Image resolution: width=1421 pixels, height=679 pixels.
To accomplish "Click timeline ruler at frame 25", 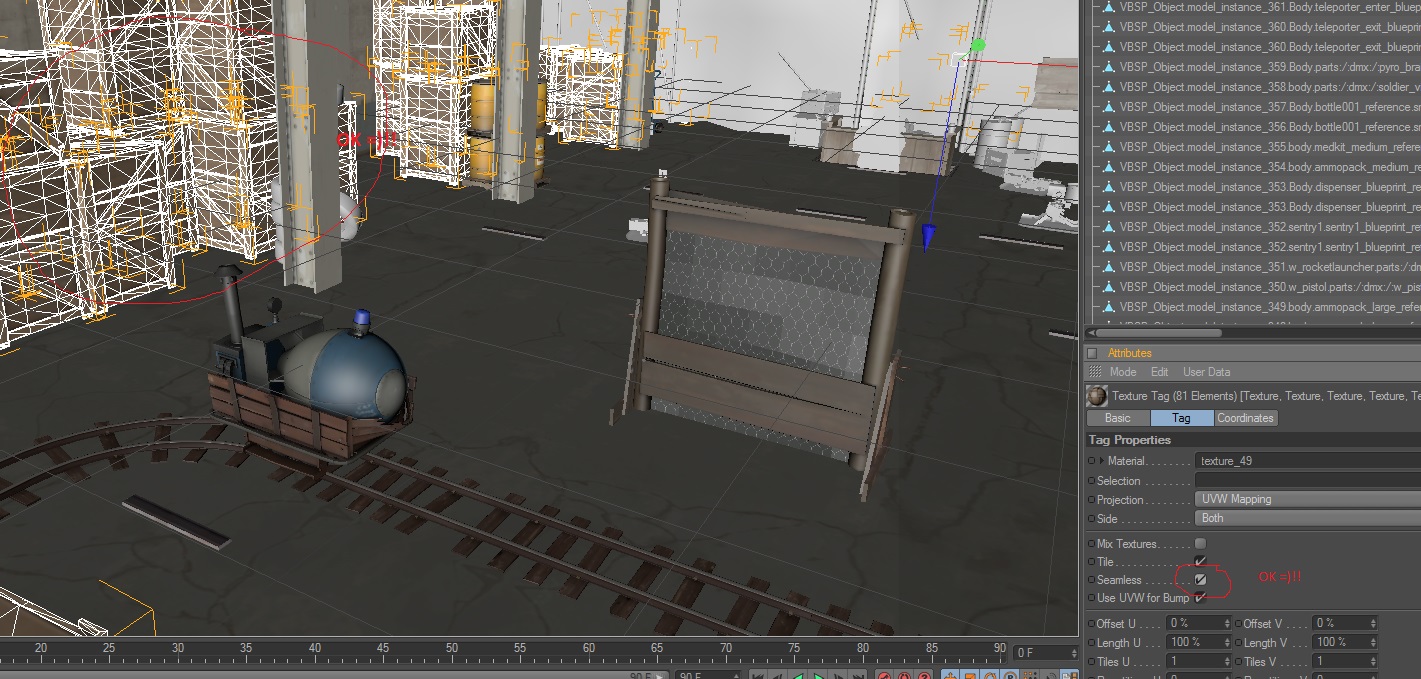I will coord(109,649).
